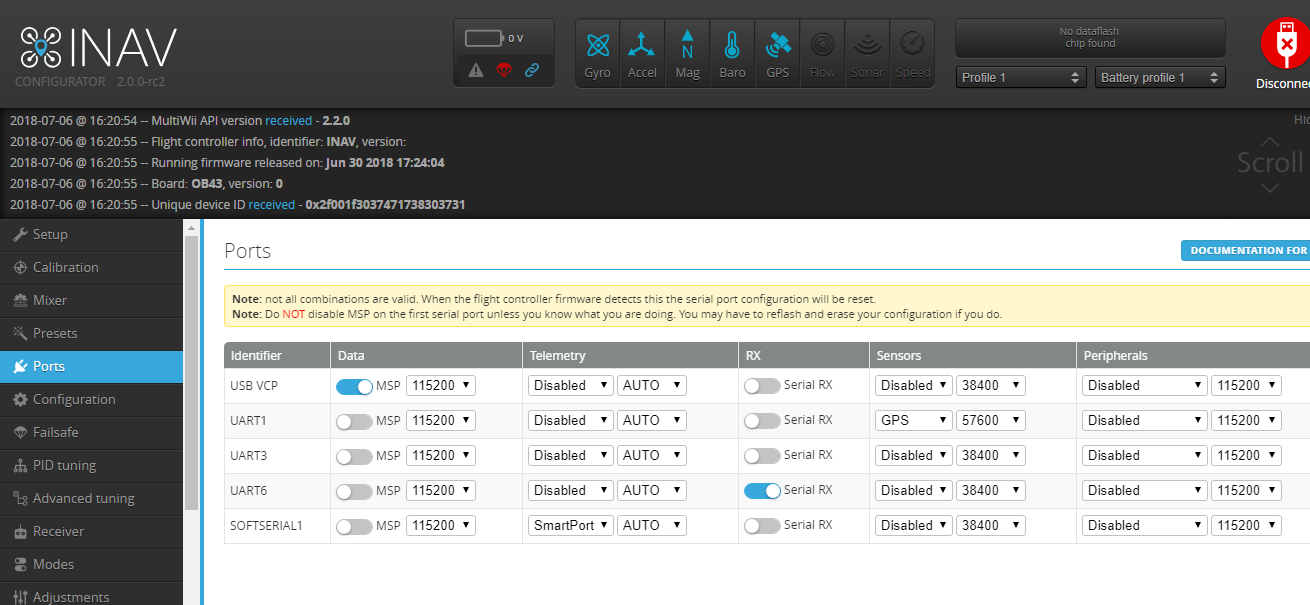Screen dimensions: 1310x605
Task: Click the Scroll log control
Action: point(1269,163)
